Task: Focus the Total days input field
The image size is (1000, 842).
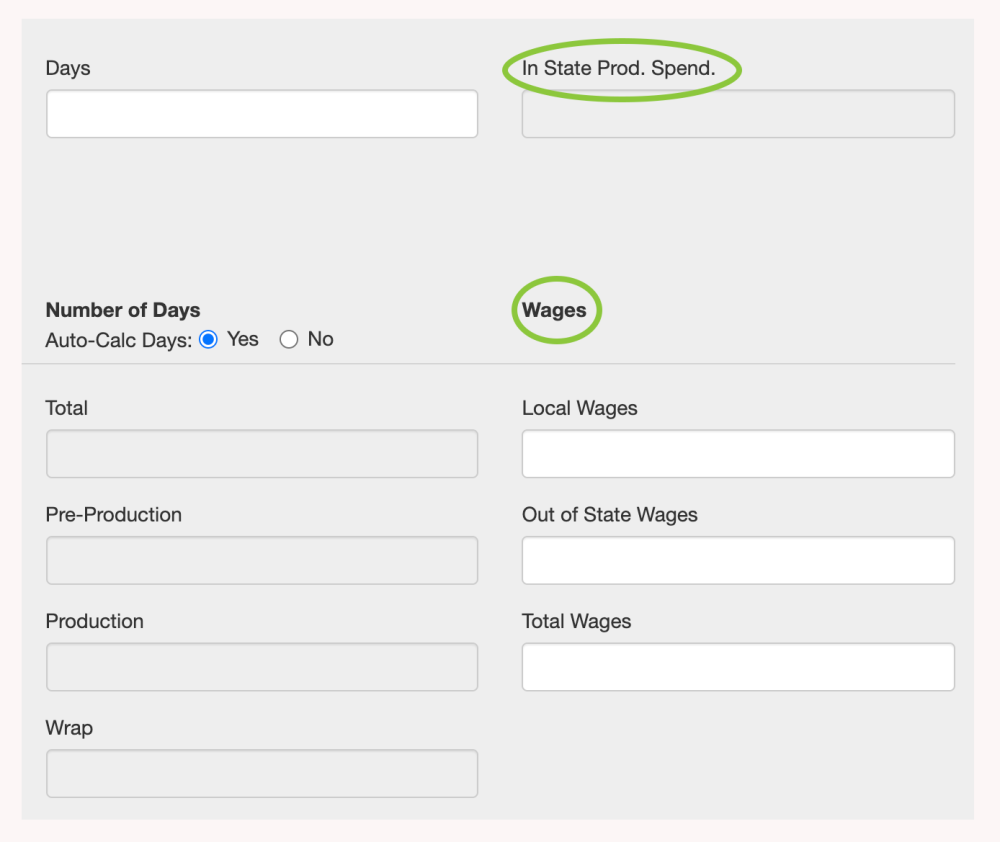Action: pos(261,454)
